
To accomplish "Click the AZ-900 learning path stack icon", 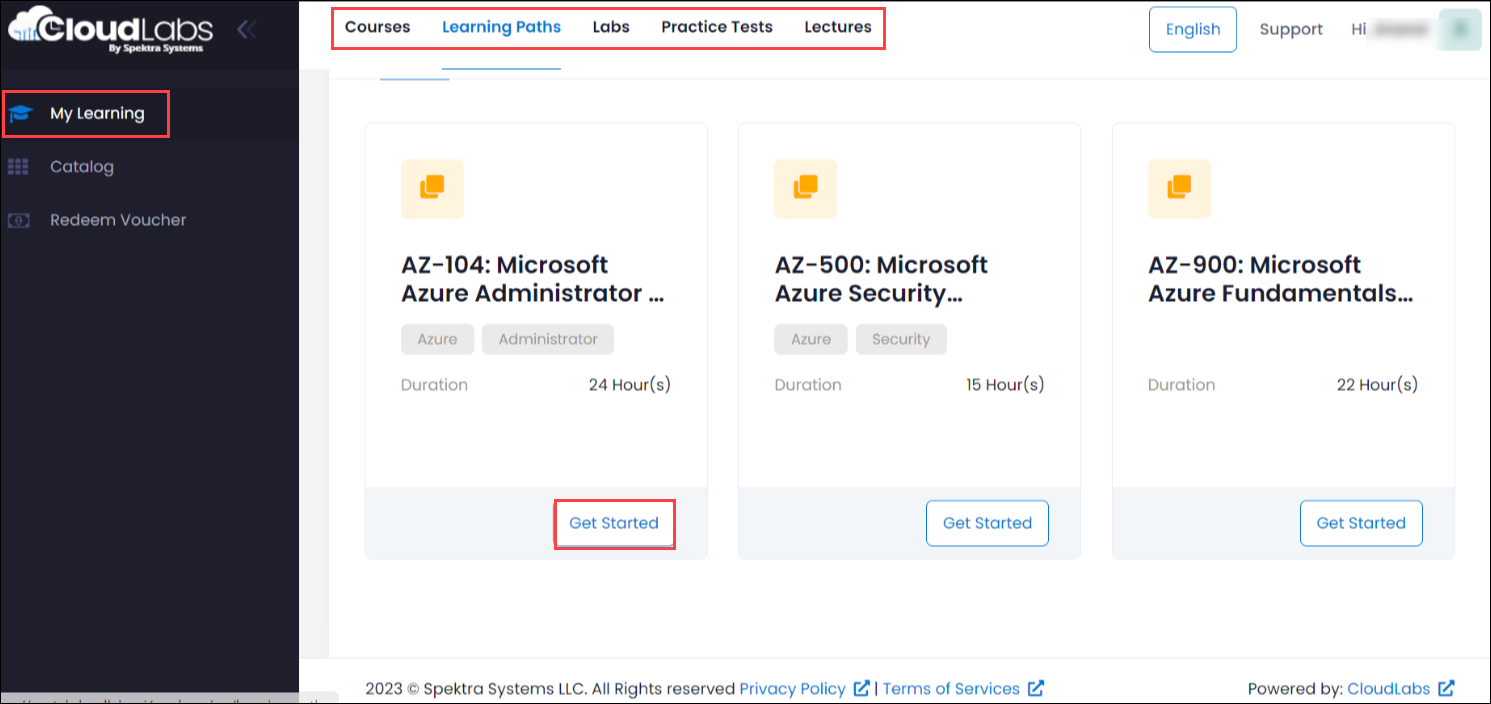I will tap(1180, 188).
